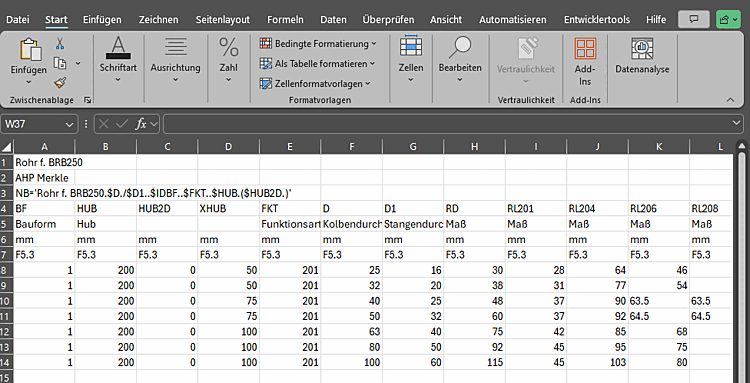Viewport: 750px width, 383px height.
Task: Click the Datenanalyse icon
Action: [x=642, y=49]
